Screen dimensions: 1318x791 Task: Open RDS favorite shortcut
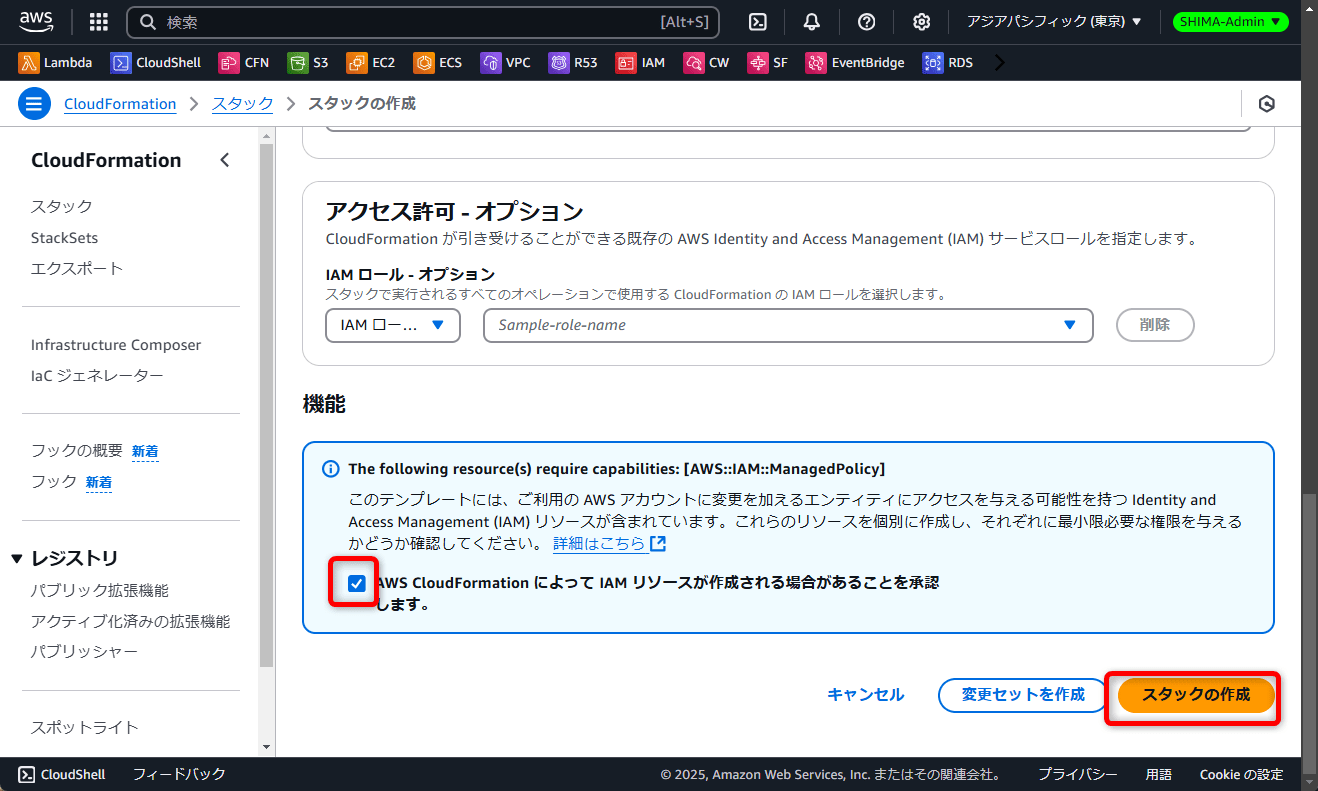[947, 62]
